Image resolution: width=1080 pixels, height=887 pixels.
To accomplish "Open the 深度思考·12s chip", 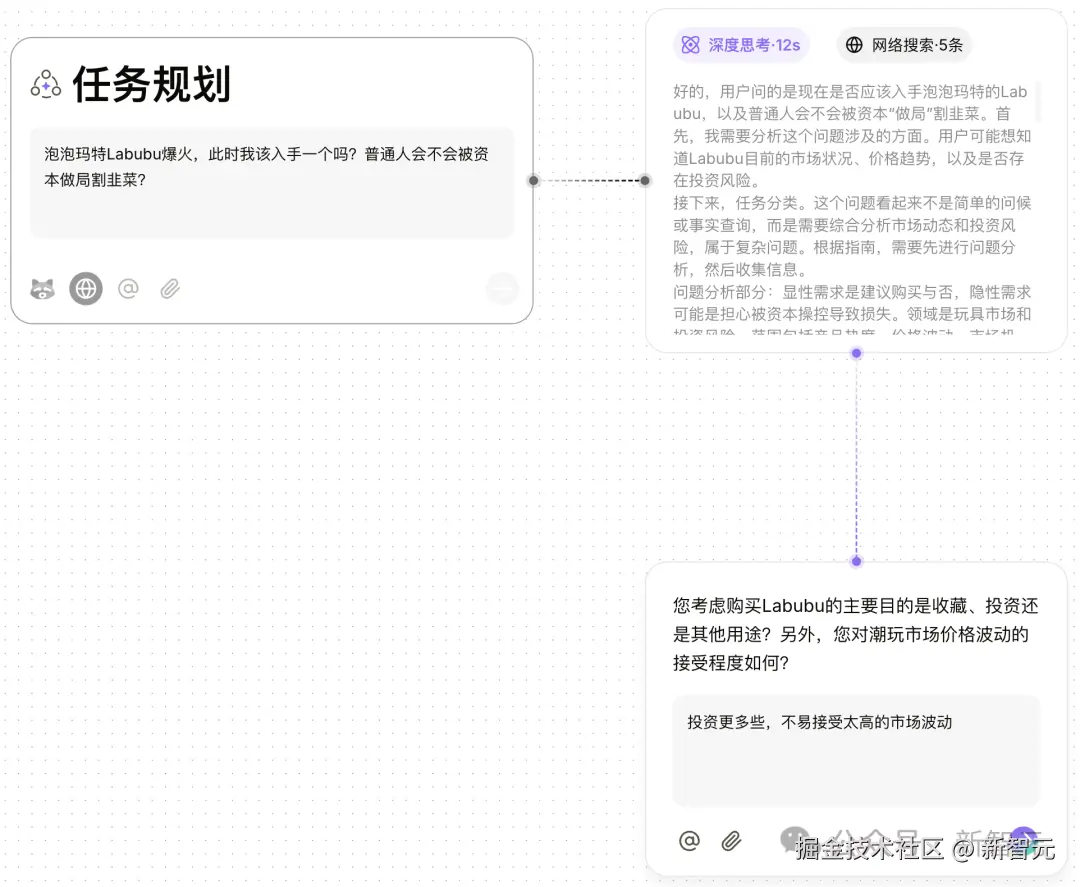I will pos(740,45).
